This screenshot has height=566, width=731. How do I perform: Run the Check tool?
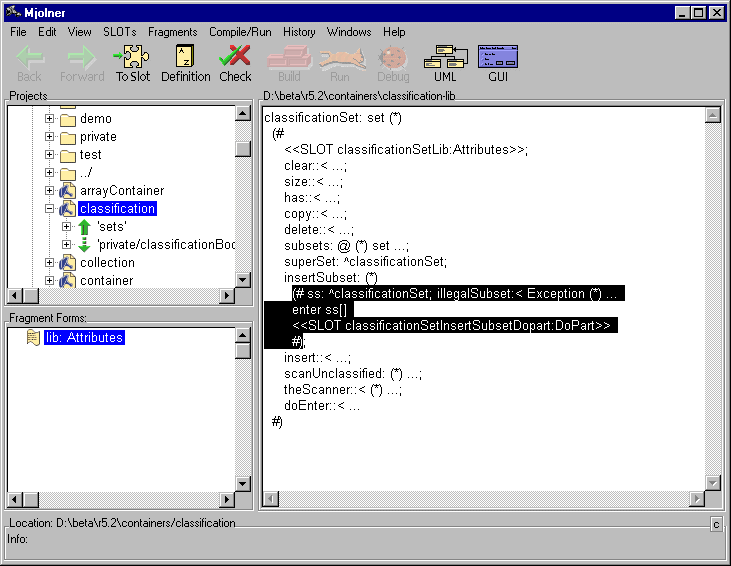click(x=235, y=58)
